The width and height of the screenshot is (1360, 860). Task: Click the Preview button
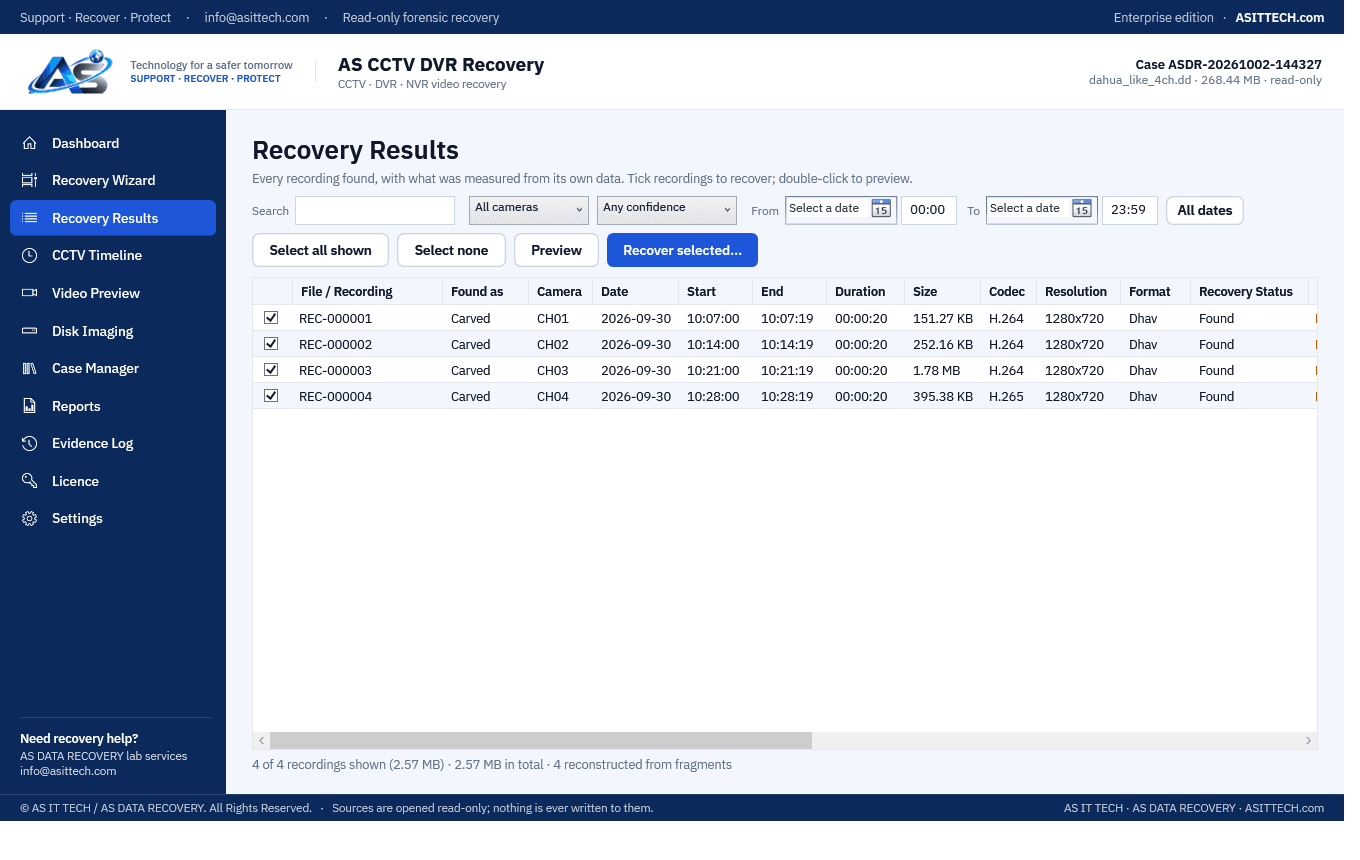(556, 250)
